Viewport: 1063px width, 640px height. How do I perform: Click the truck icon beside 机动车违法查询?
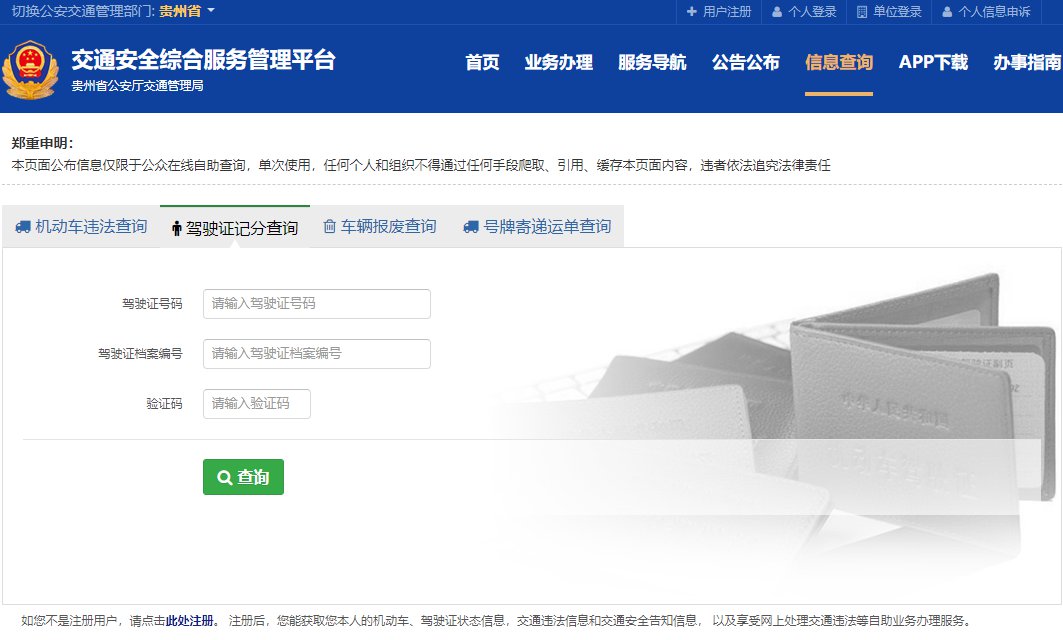[23, 227]
